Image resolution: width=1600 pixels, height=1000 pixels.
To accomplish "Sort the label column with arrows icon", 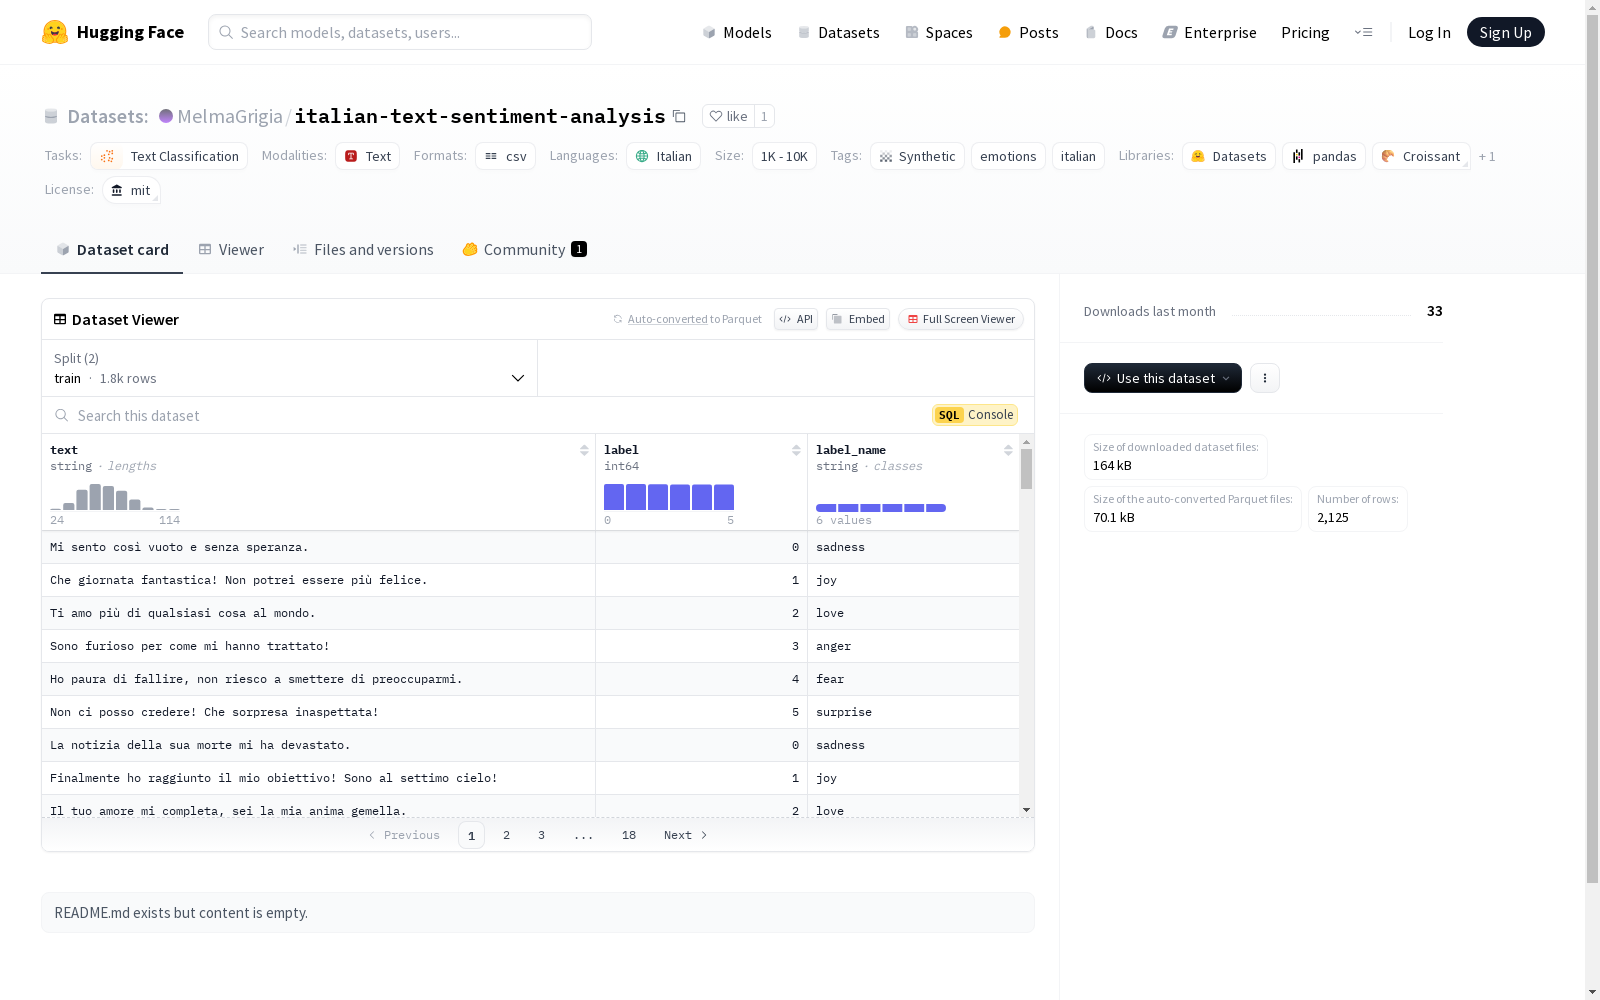I will (x=796, y=450).
